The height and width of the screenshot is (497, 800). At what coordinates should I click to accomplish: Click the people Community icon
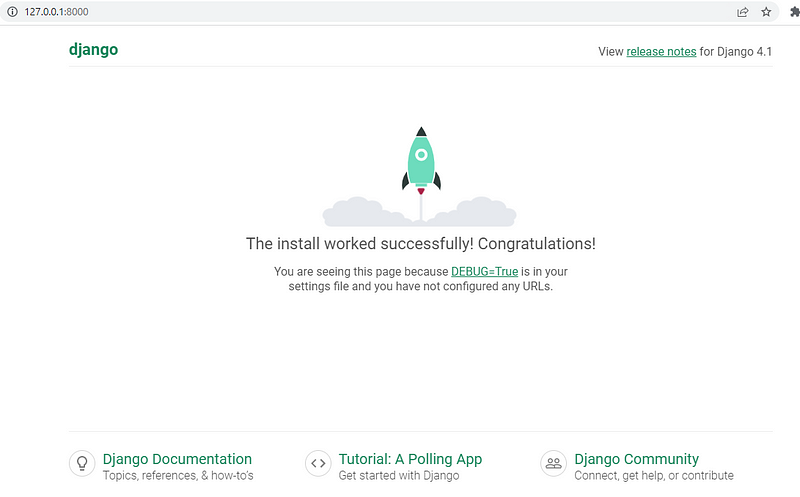click(554, 463)
